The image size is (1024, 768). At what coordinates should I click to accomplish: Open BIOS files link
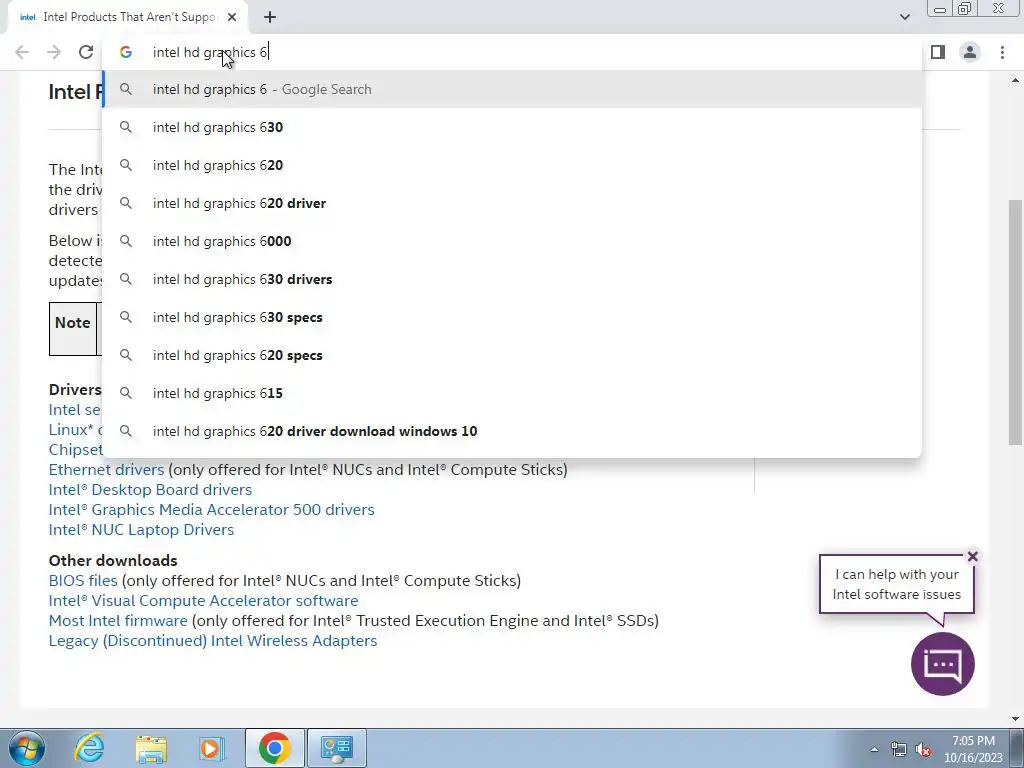[x=83, y=581]
